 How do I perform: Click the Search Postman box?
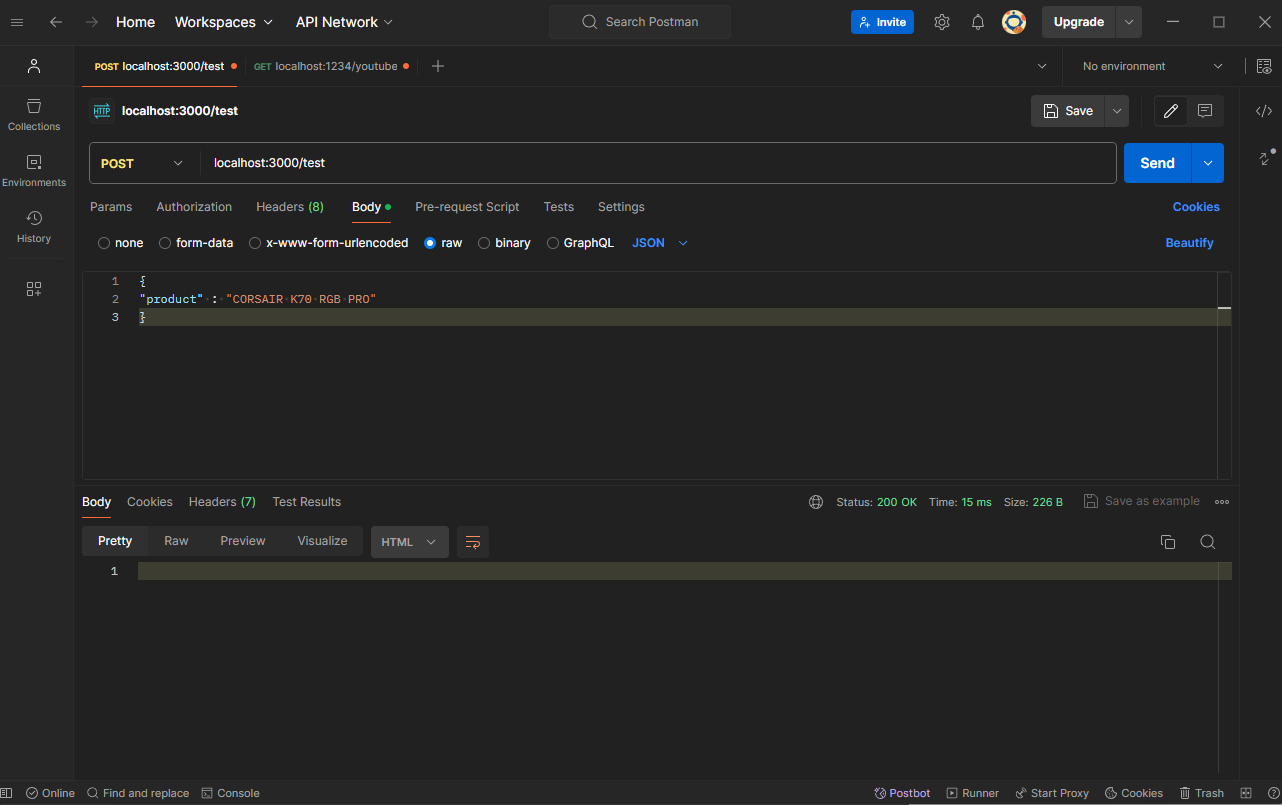tap(640, 22)
